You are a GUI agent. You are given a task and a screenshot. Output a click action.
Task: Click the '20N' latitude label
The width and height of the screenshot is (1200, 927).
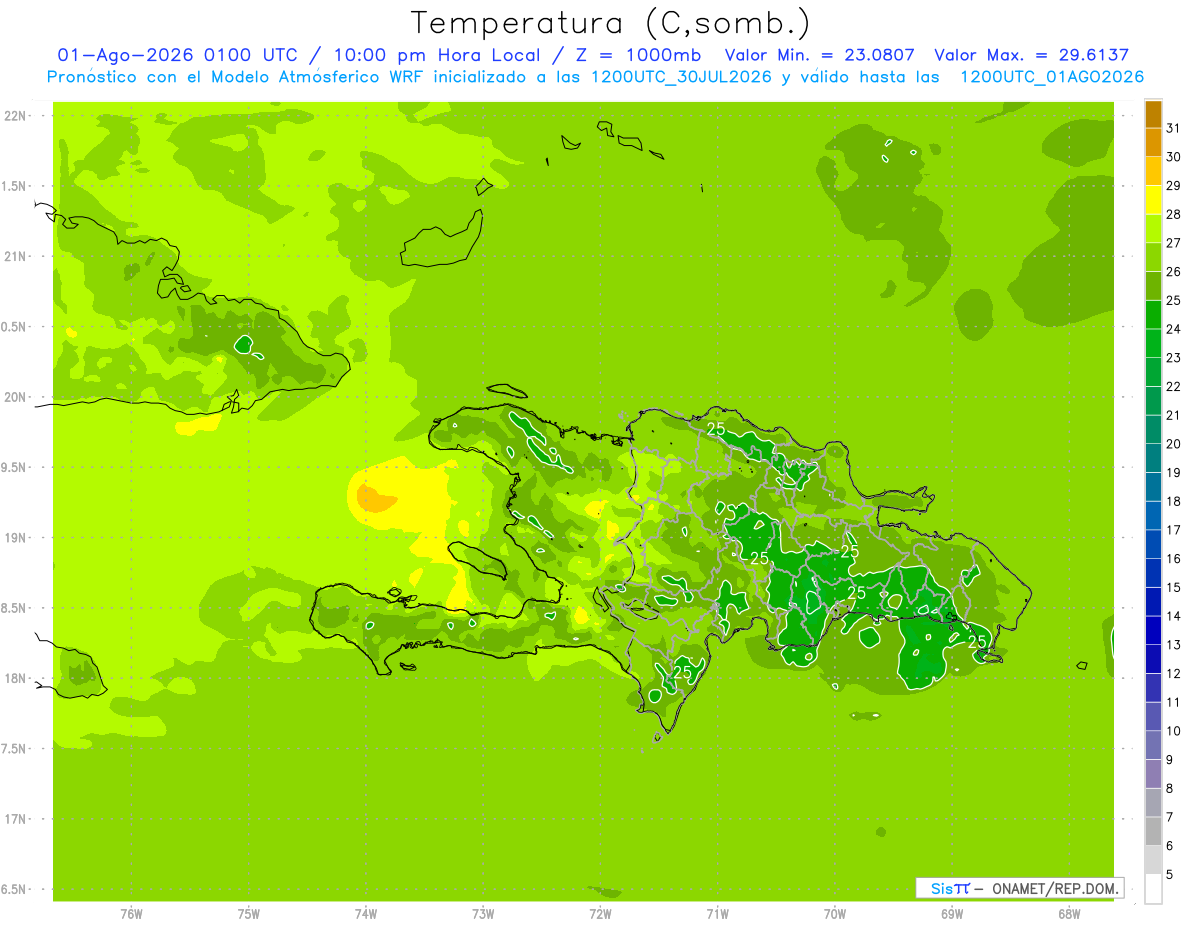(x=15, y=398)
